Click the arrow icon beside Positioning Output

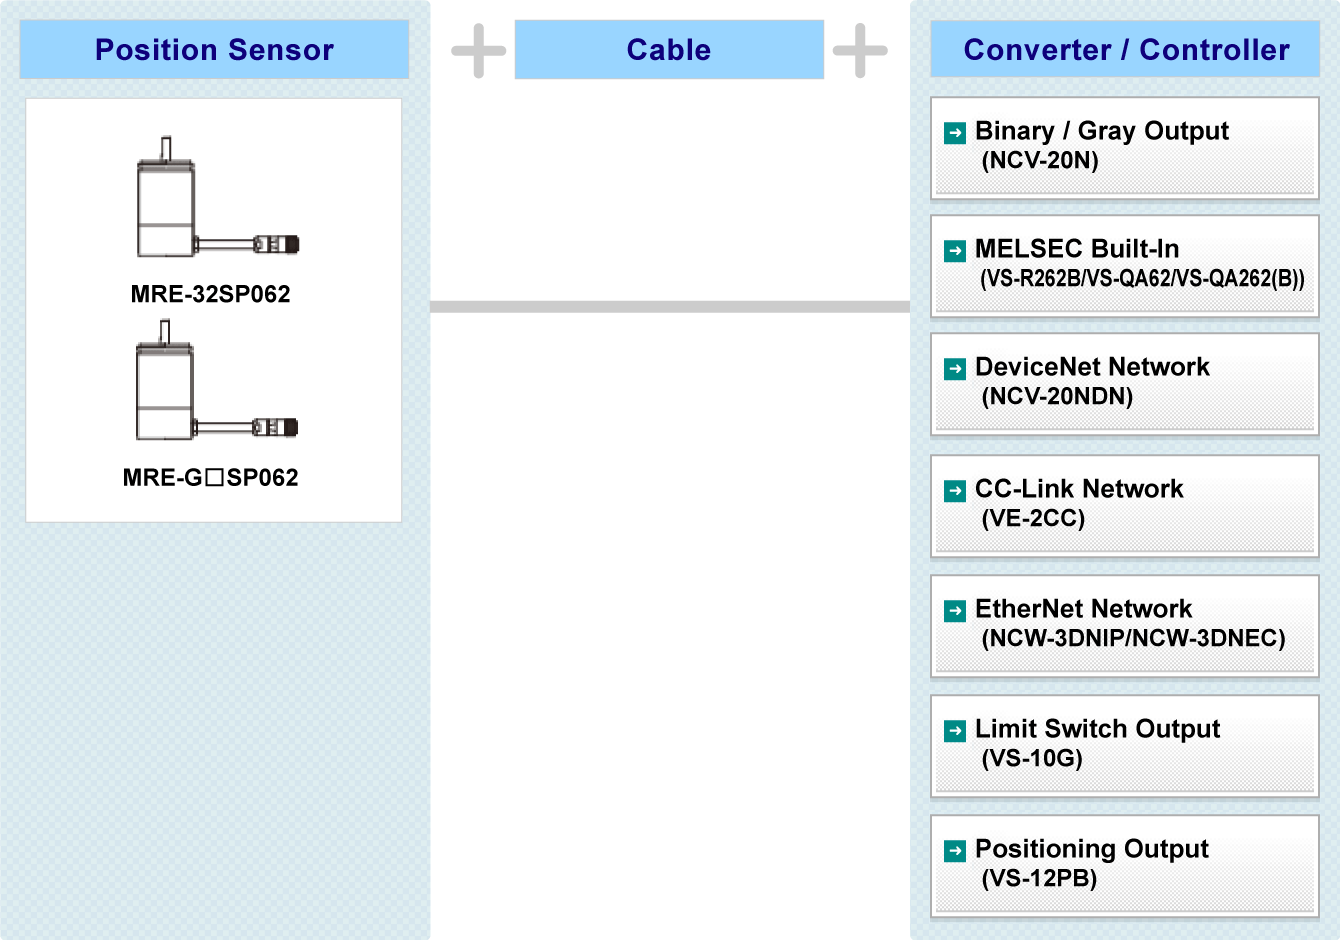[x=955, y=850]
